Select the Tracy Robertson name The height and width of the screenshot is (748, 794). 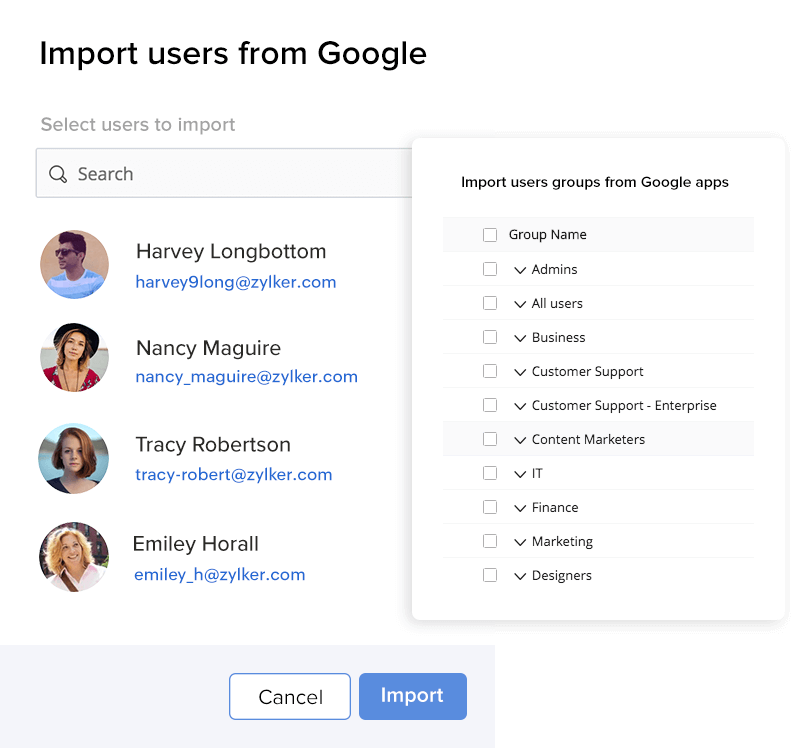[x=213, y=445]
